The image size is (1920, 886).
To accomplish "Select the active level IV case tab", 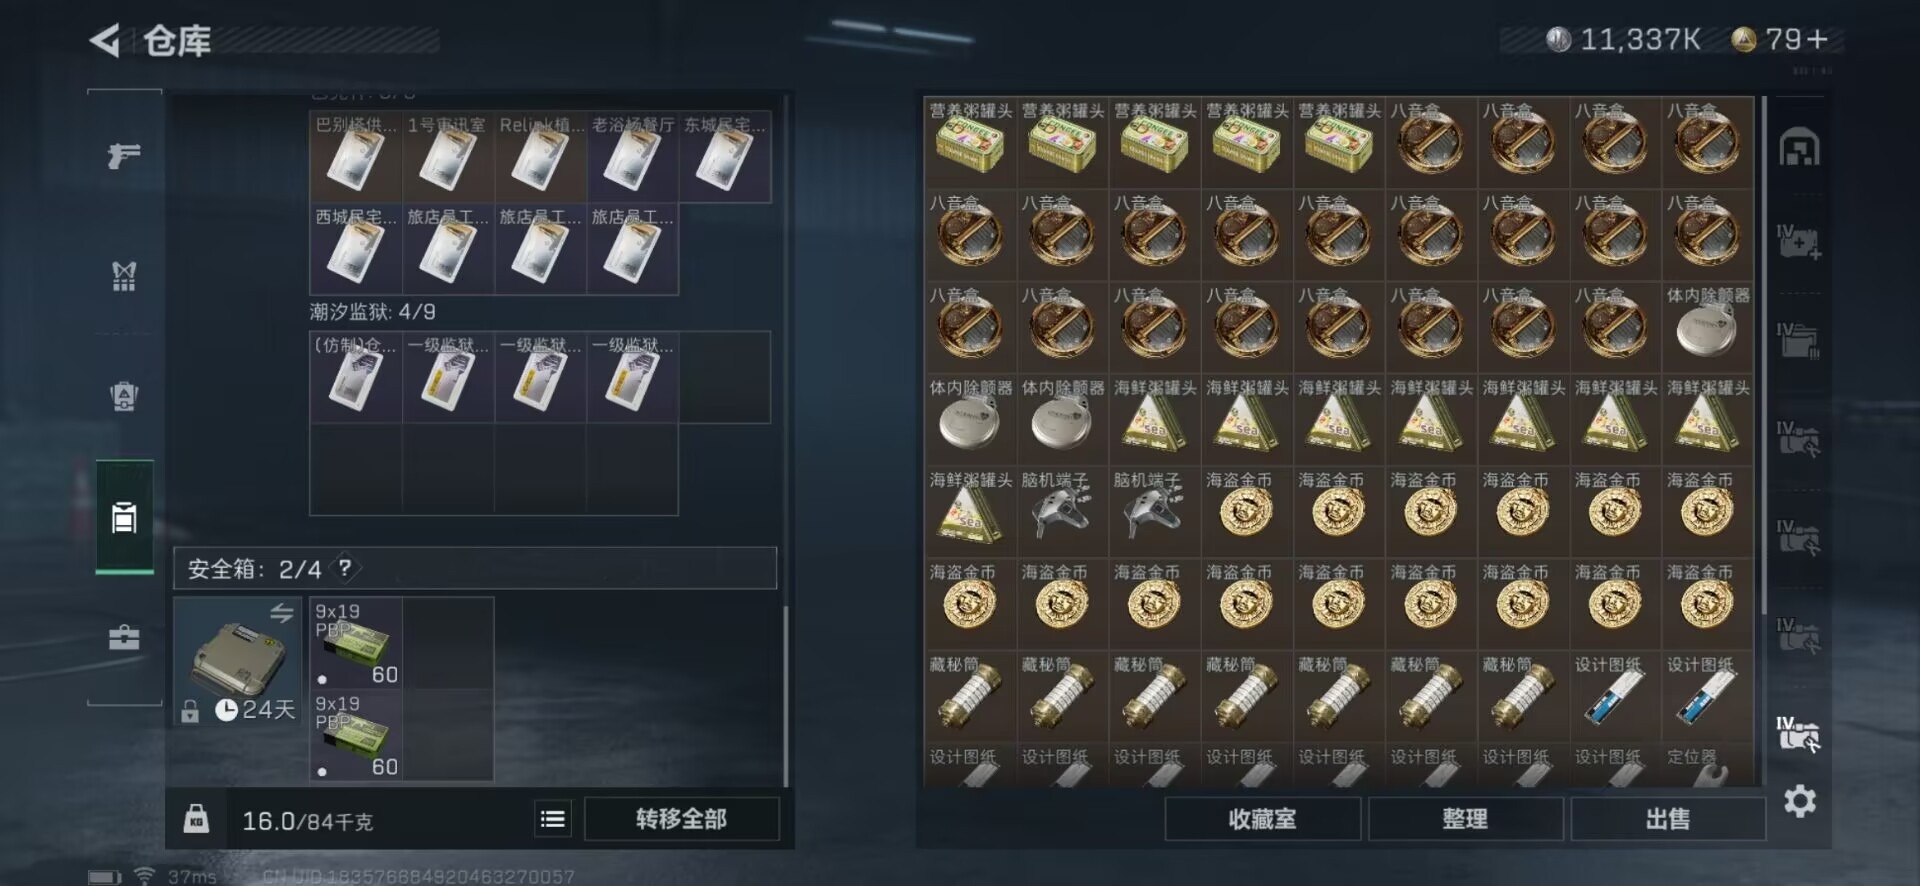I will point(1799,735).
